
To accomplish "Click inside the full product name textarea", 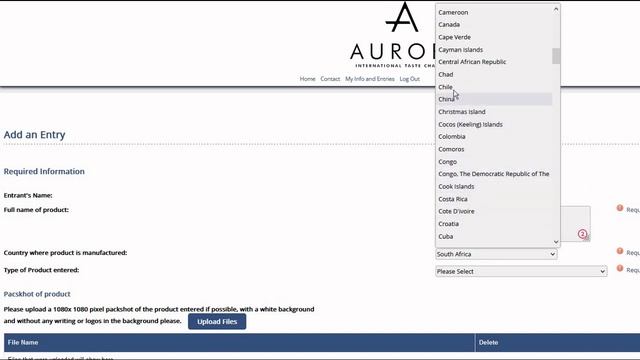I will coord(575,224).
